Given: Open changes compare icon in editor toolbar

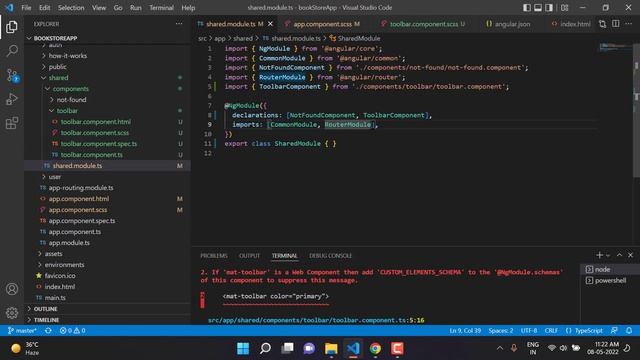Looking at the screenshot, I should [602, 24].
